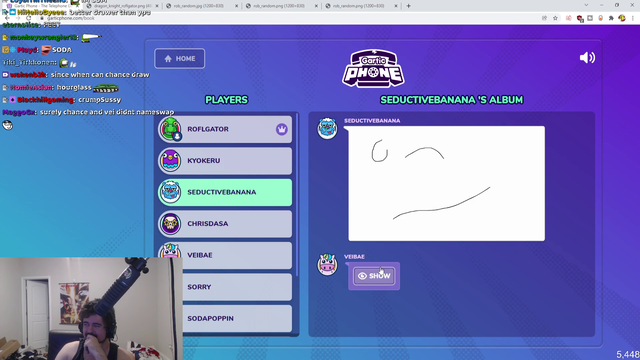
Task: Click the crown icon beside ROFLGATOR
Action: [282, 129]
